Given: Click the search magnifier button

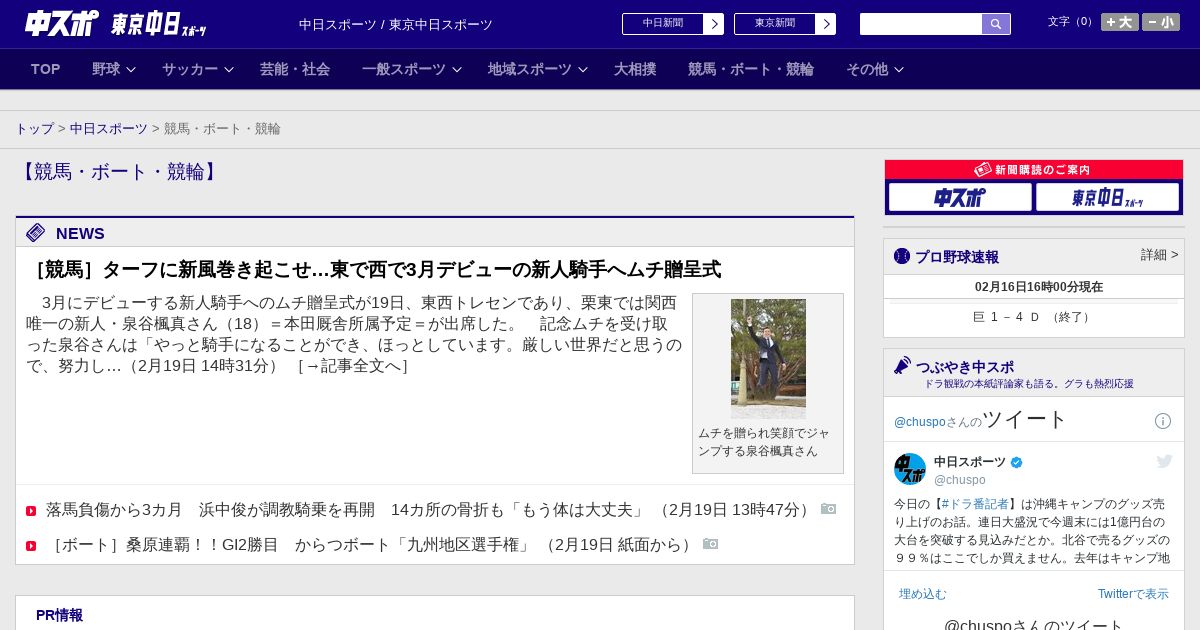Looking at the screenshot, I should point(996,24).
